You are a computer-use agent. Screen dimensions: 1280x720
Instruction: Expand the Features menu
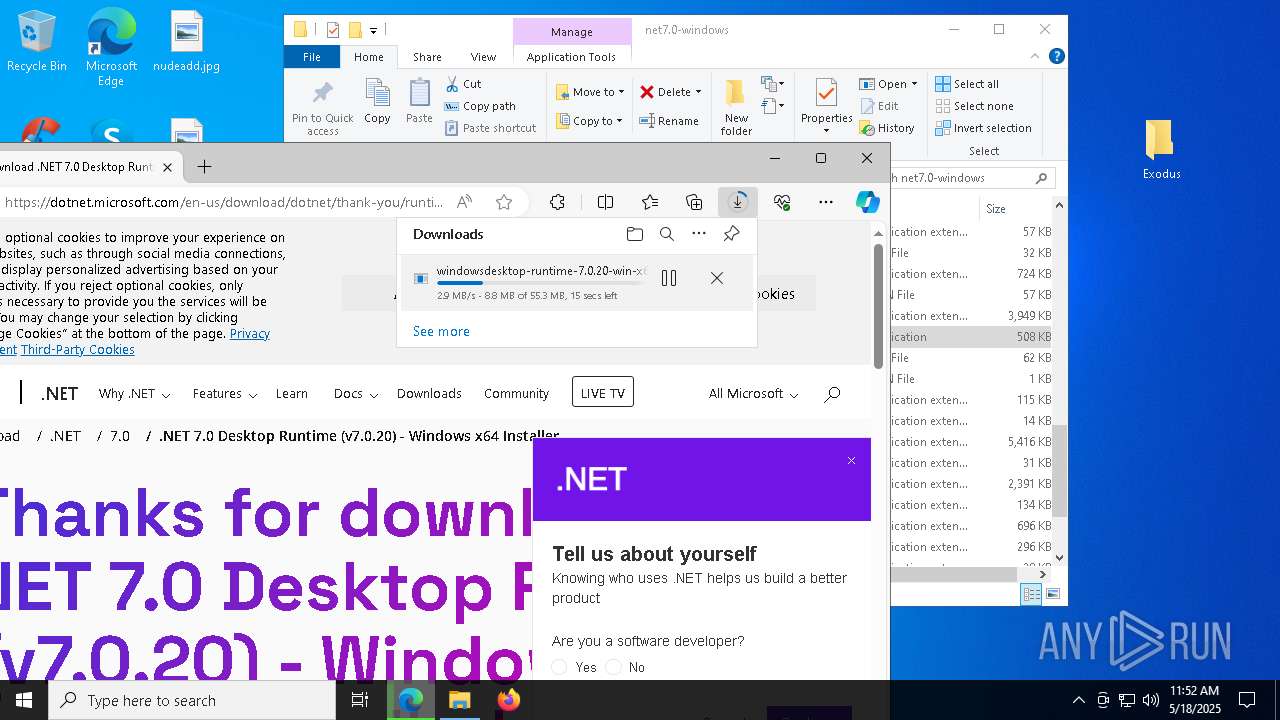224,394
